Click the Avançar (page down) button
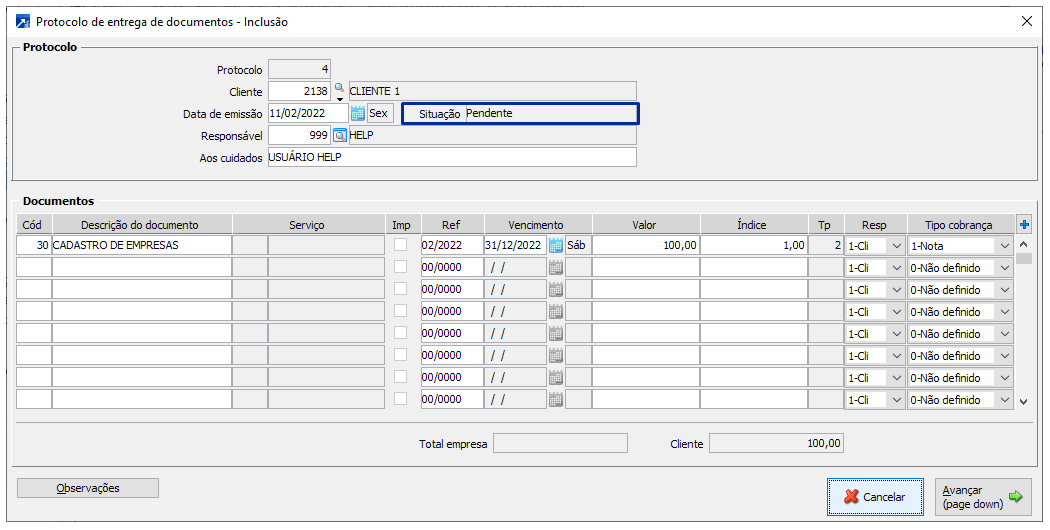 (983, 497)
